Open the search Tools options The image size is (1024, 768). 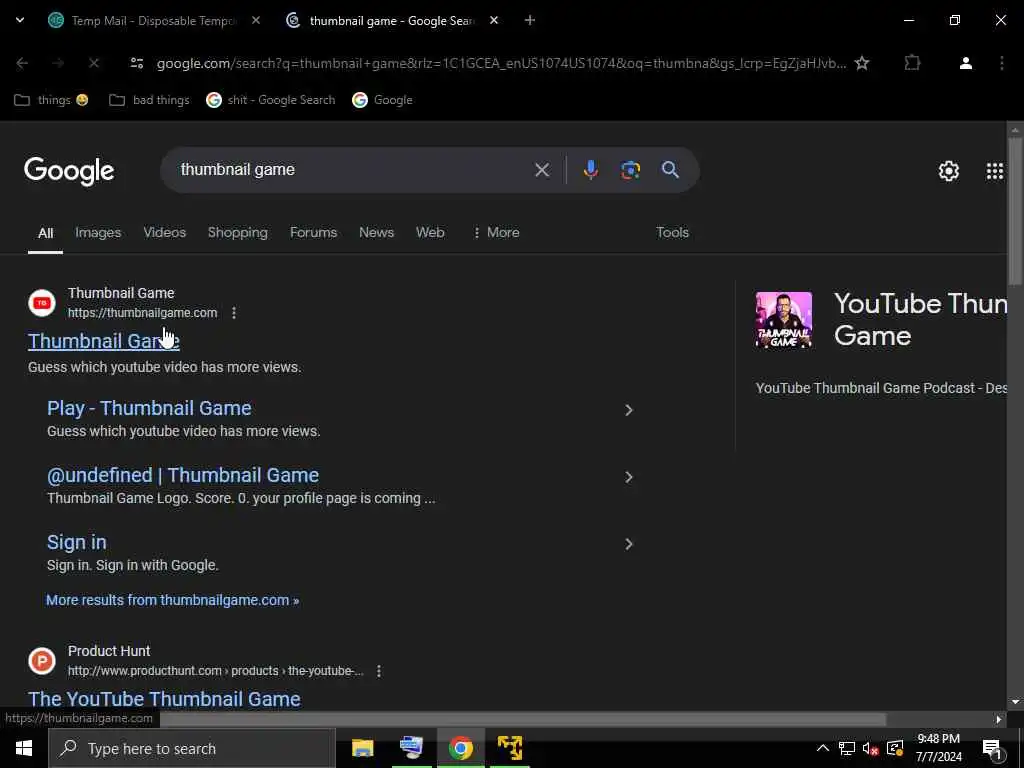[672, 232]
